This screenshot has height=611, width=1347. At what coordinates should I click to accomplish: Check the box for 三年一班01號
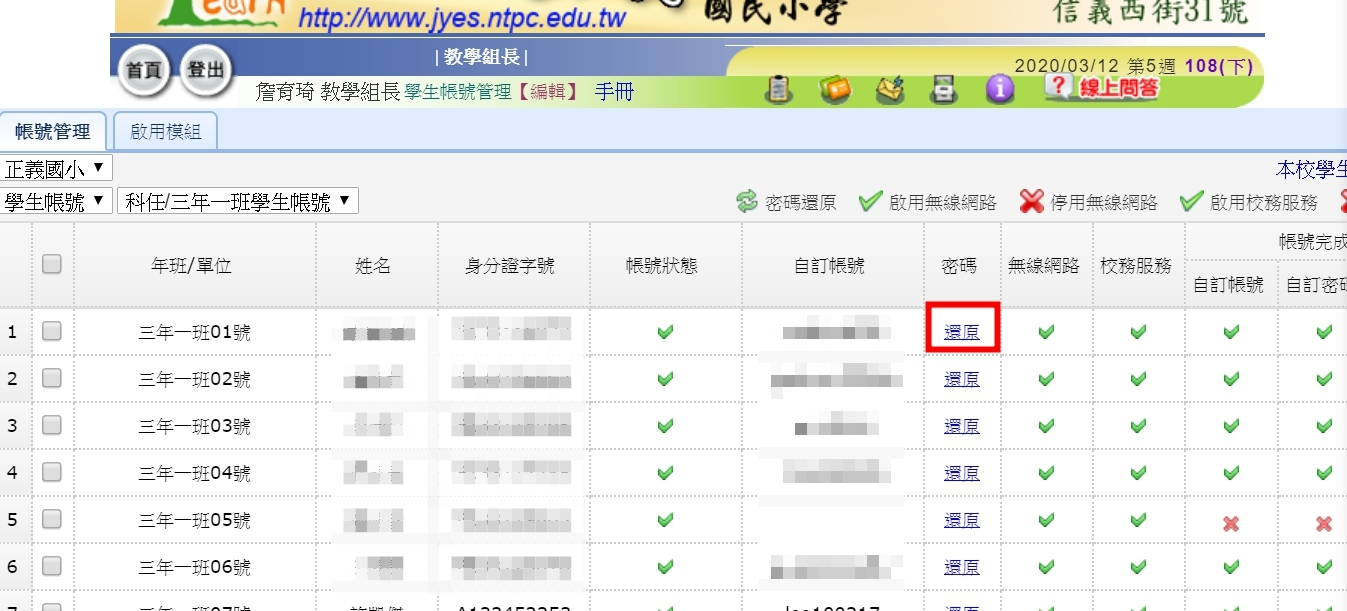coord(52,331)
